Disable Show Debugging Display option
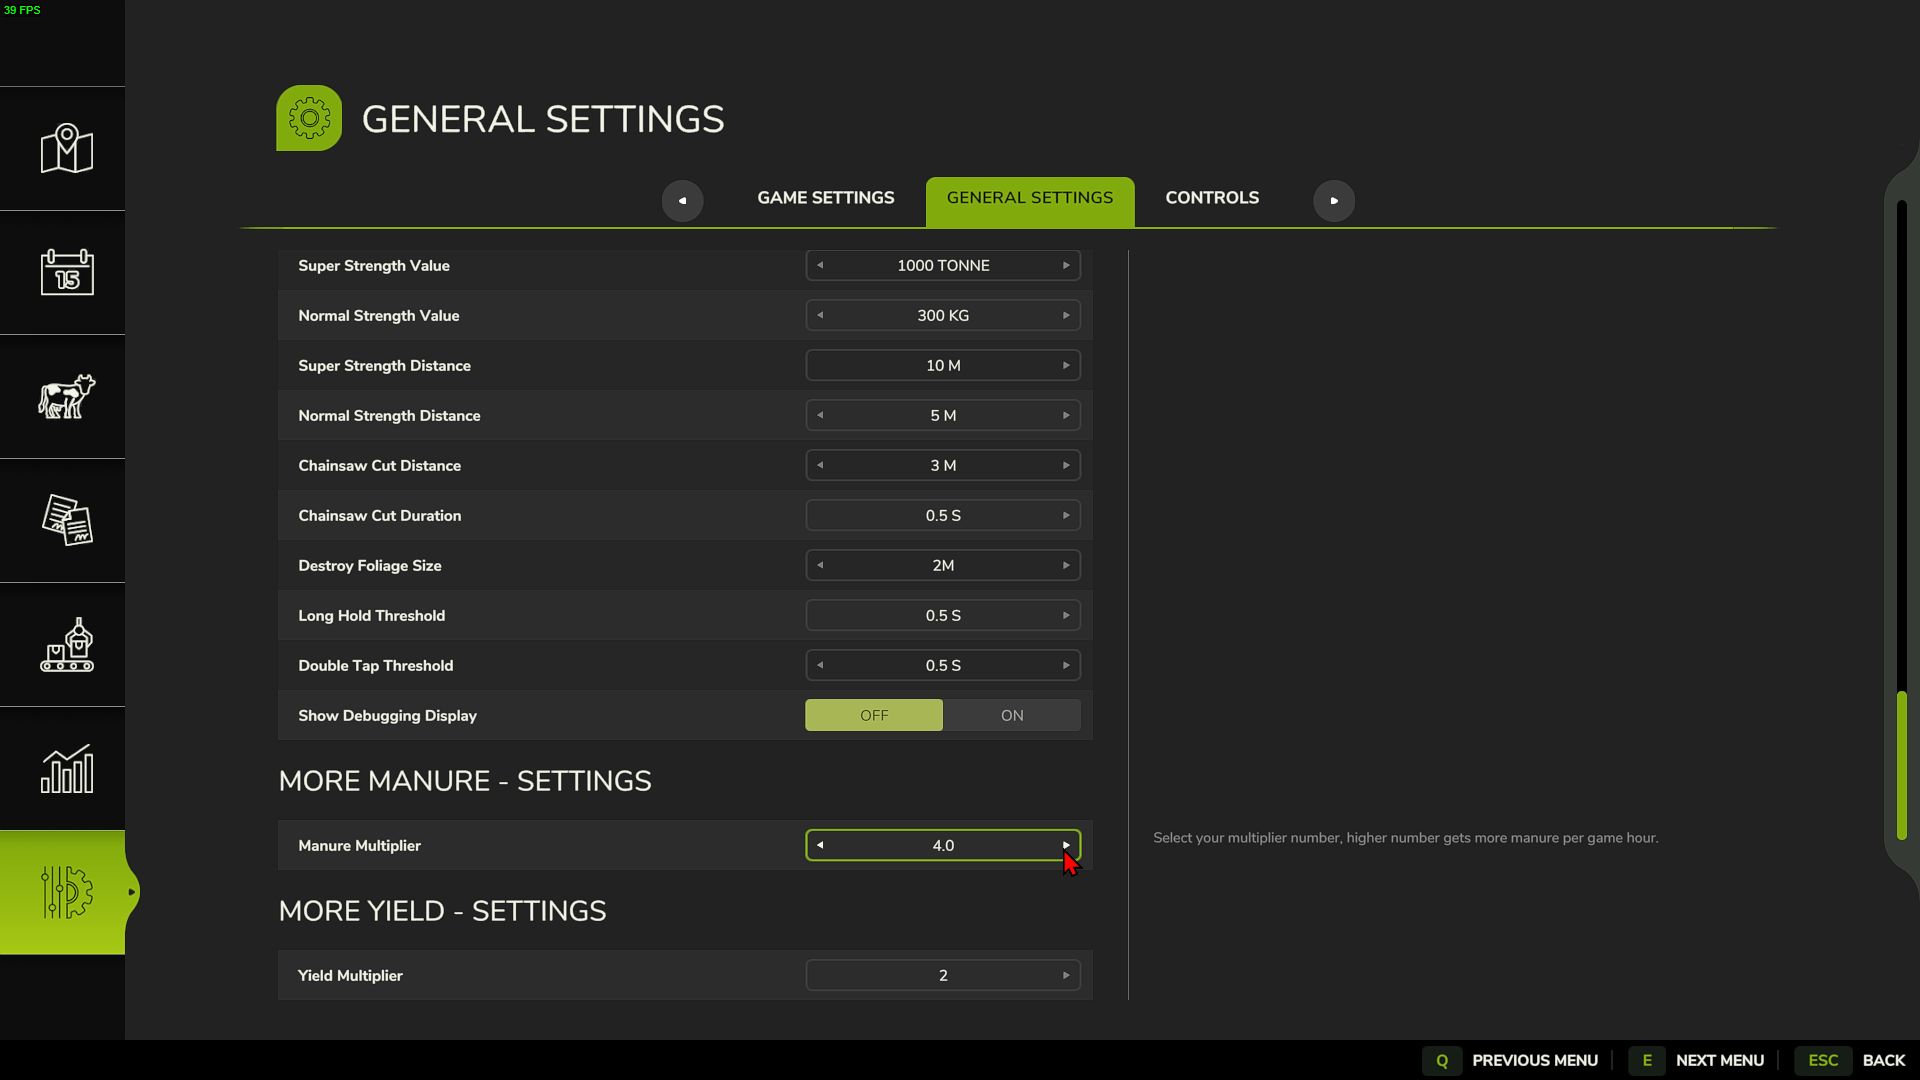Screen dimensions: 1920x1080 click(873, 715)
